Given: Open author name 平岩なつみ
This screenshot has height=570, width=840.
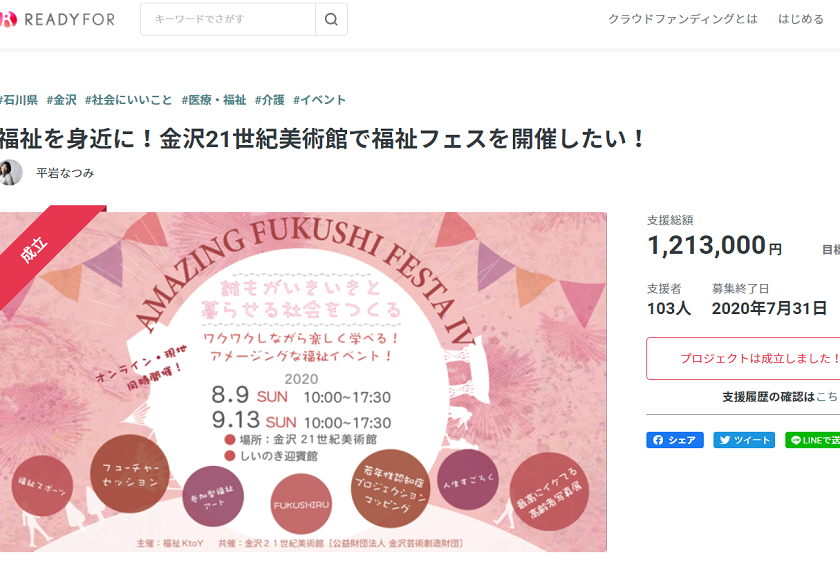Looking at the screenshot, I should point(65,173).
